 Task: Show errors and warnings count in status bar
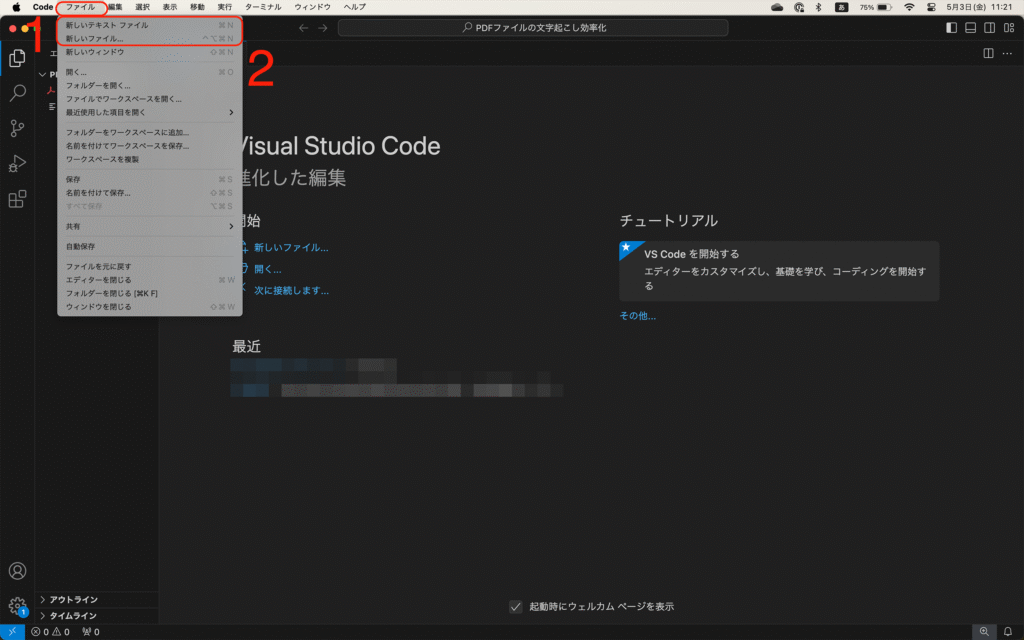click(50, 632)
